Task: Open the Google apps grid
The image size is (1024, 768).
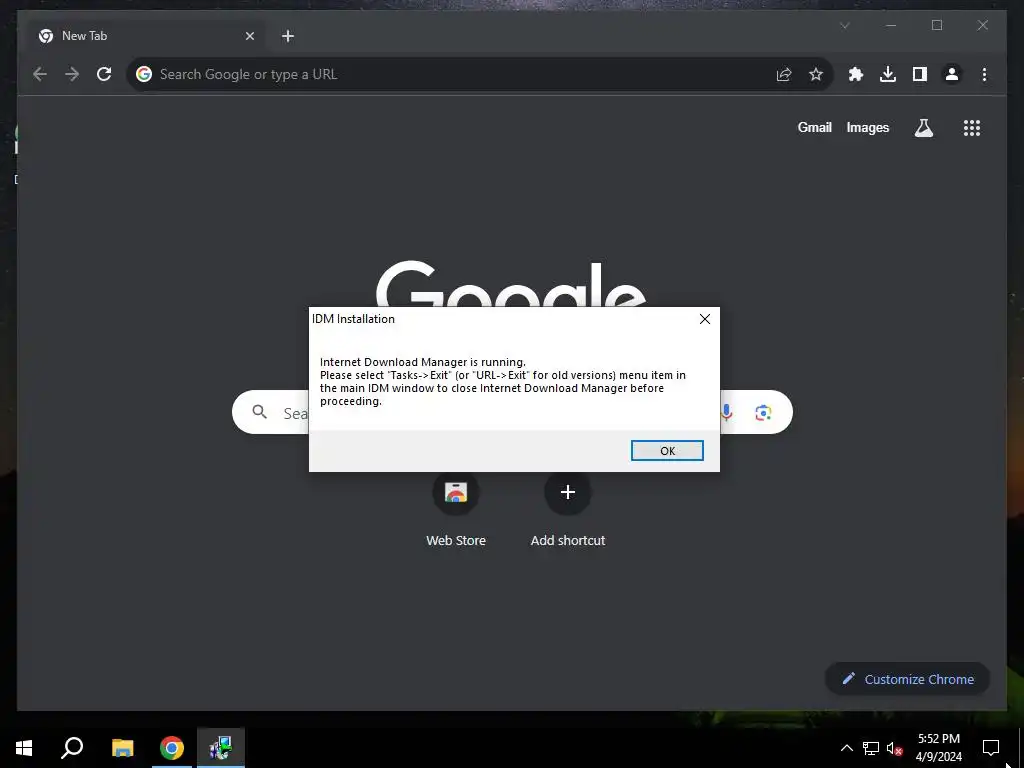Action: click(x=972, y=128)
